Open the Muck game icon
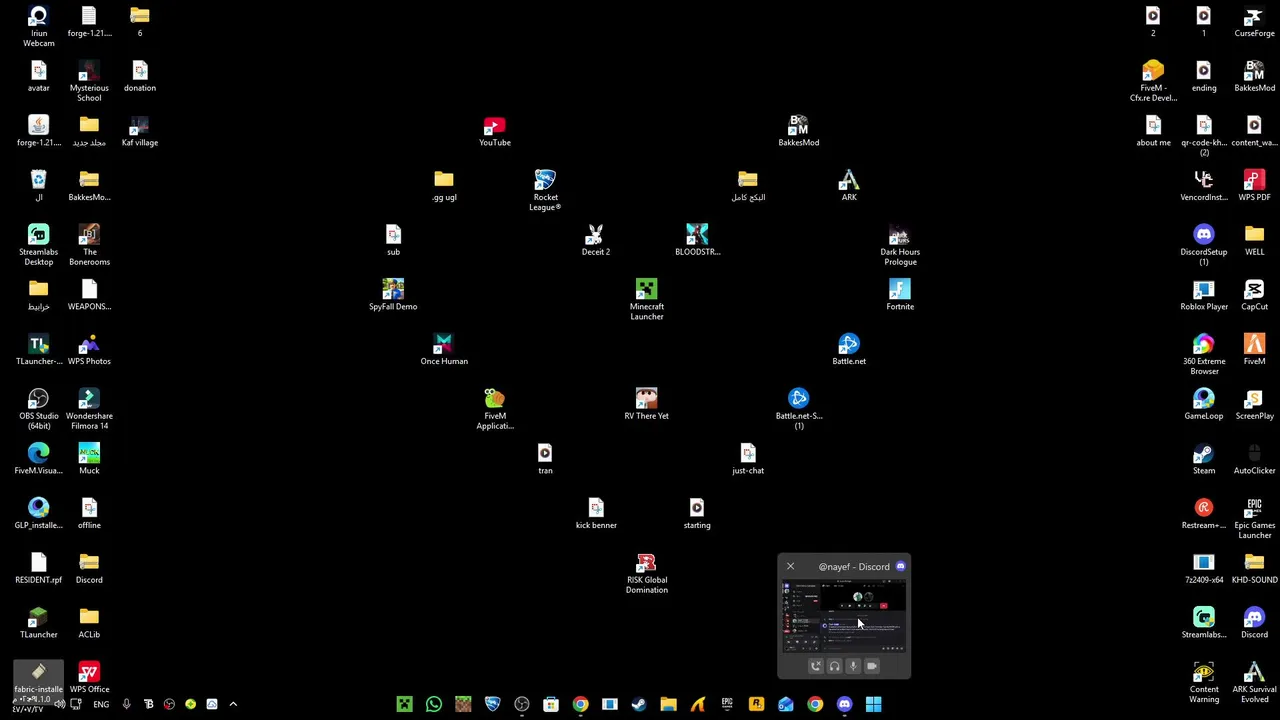This screenshot has height=720, width=1280. tap(89, 459)
